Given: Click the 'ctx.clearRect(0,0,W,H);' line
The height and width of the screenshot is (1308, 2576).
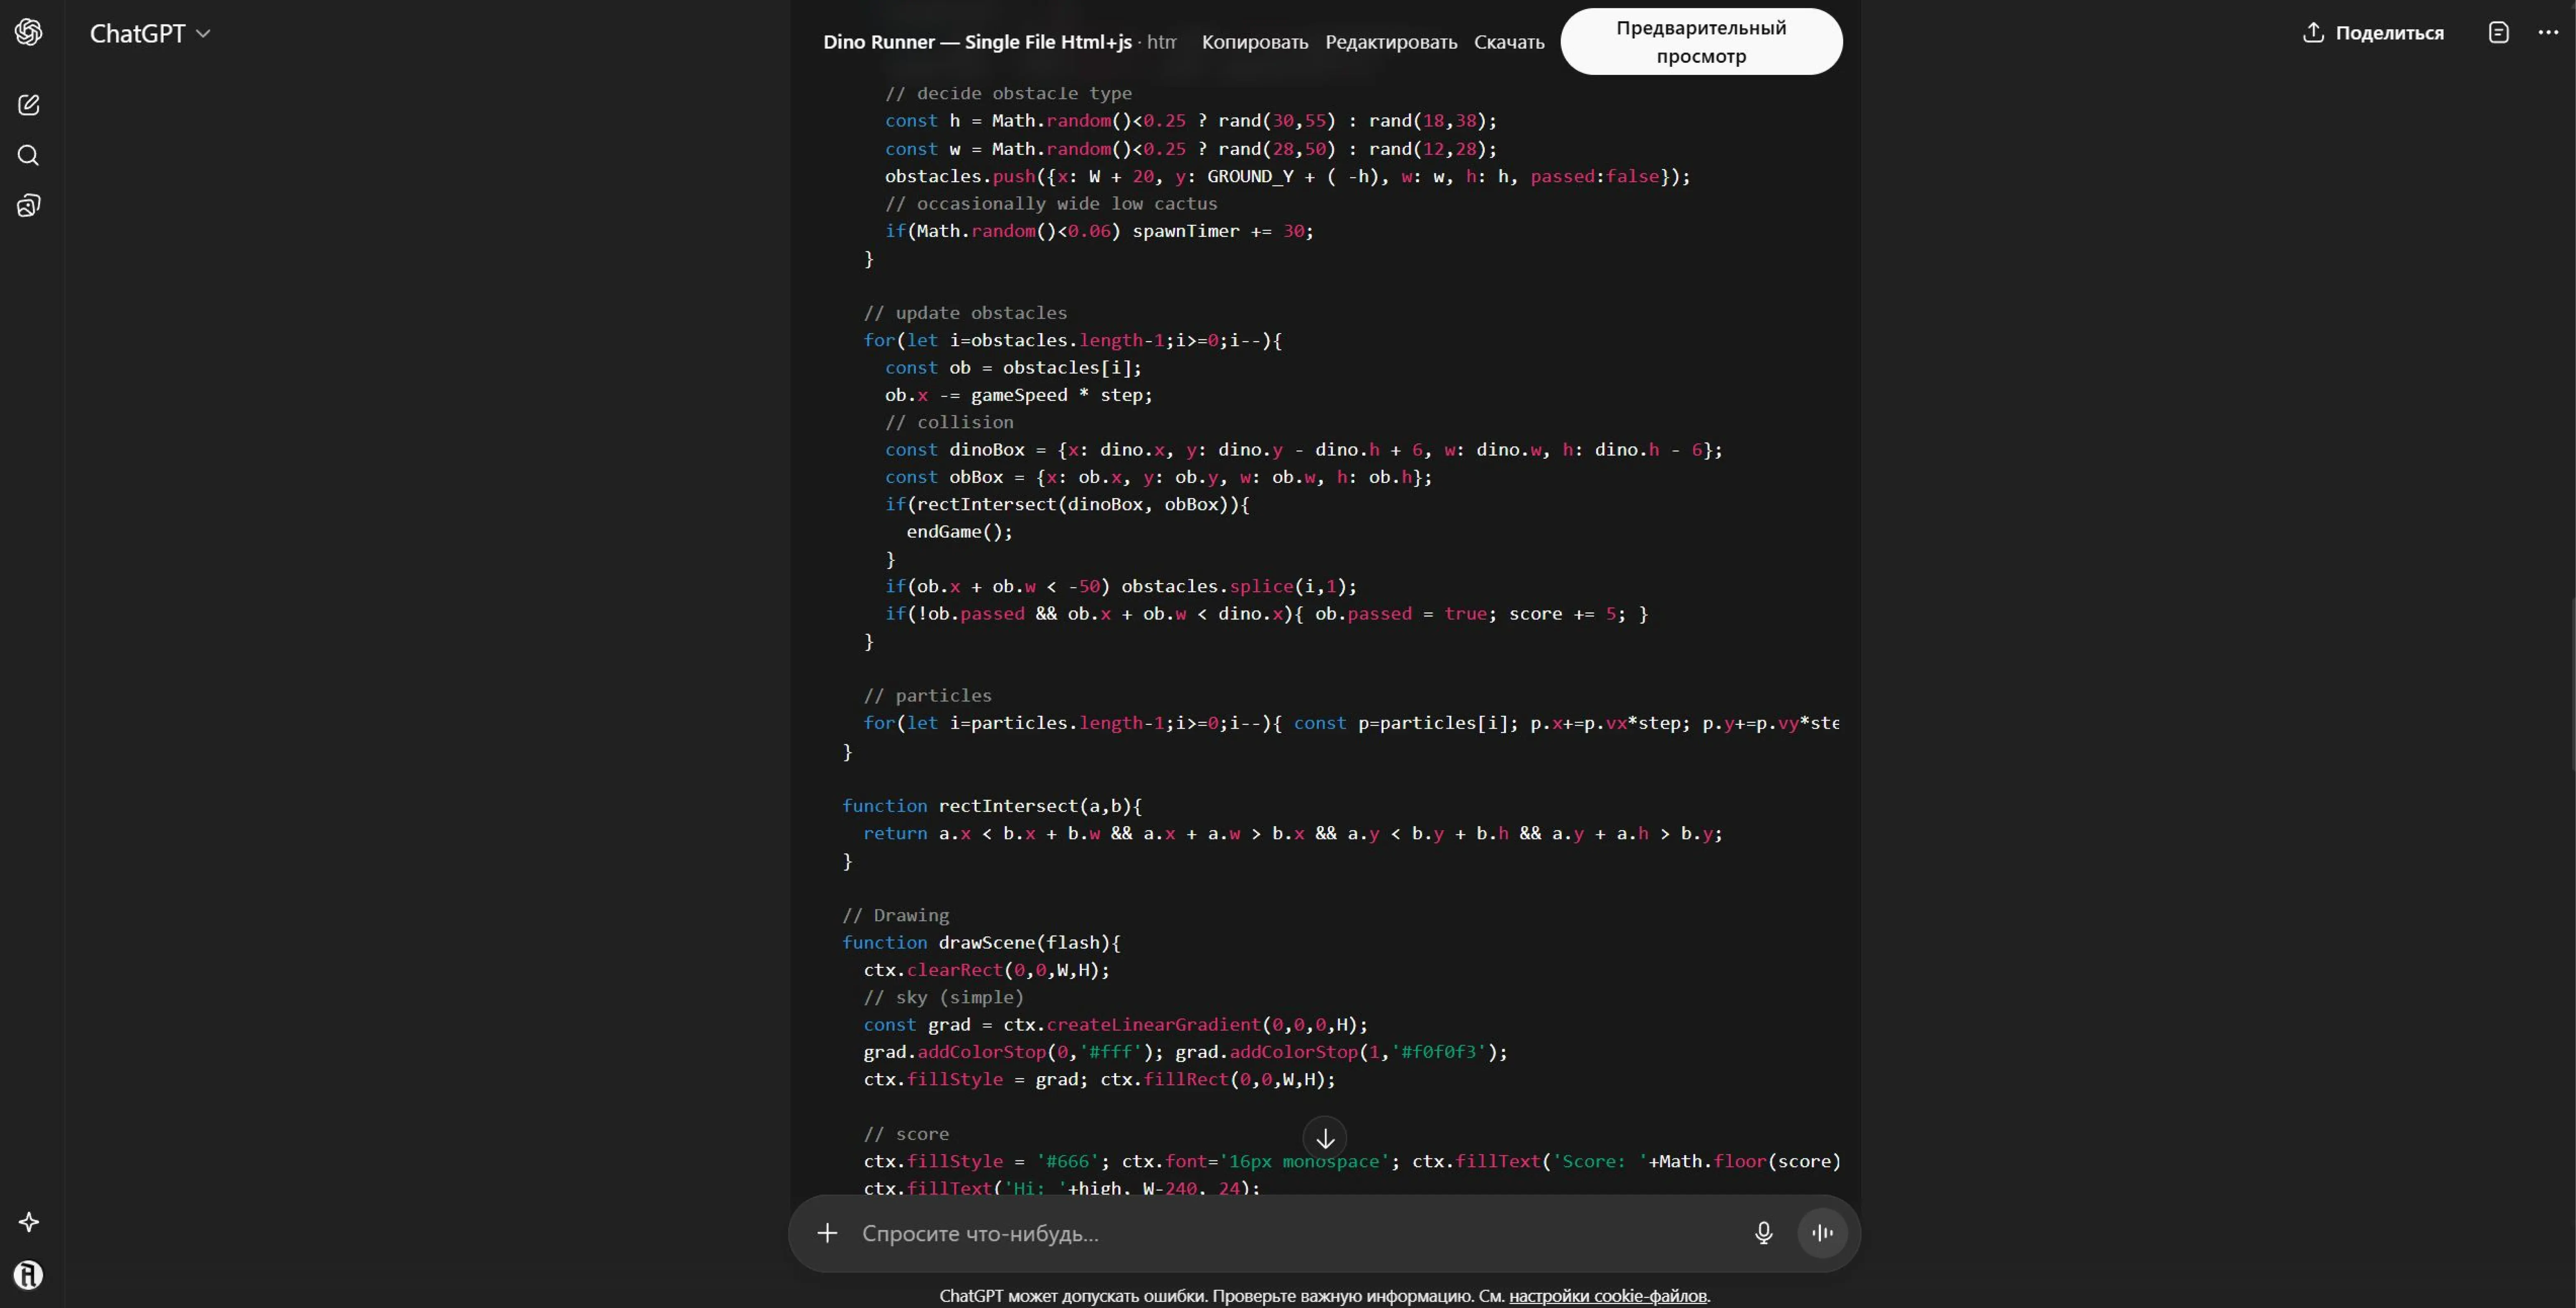Looking at the screenshot, I should (x=986, y=970).
